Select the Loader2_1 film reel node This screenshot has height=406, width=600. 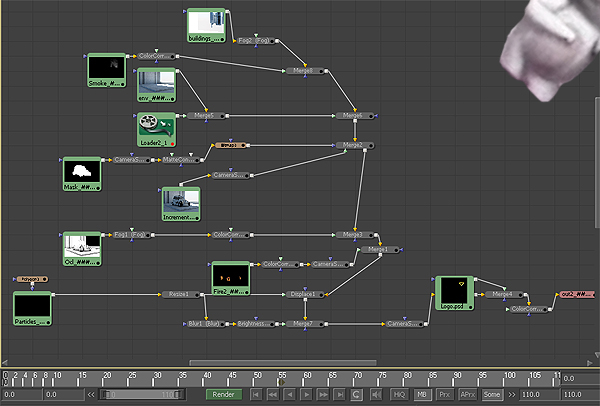click(155, 126)
